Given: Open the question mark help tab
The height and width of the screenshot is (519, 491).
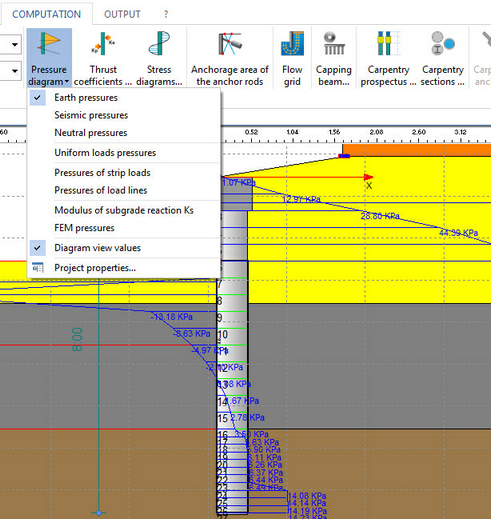Looking at the screenshot, I should point(166,14).
